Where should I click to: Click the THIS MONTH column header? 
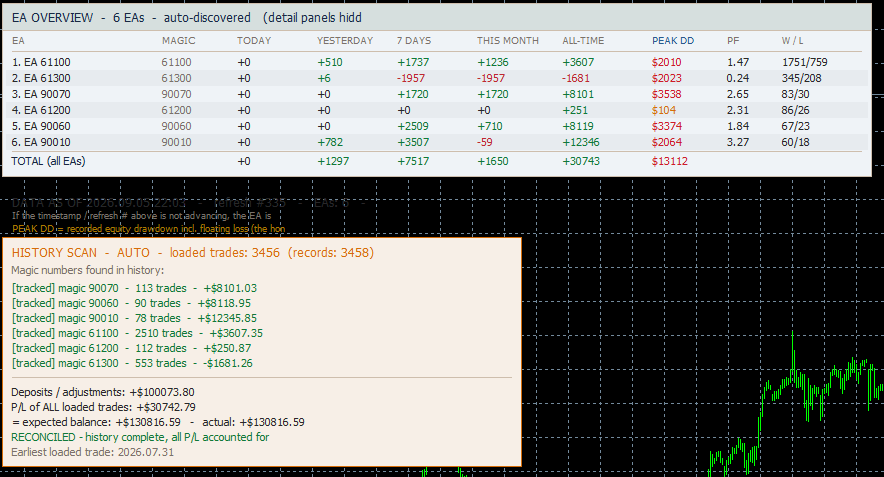click(x=508, y=41)
